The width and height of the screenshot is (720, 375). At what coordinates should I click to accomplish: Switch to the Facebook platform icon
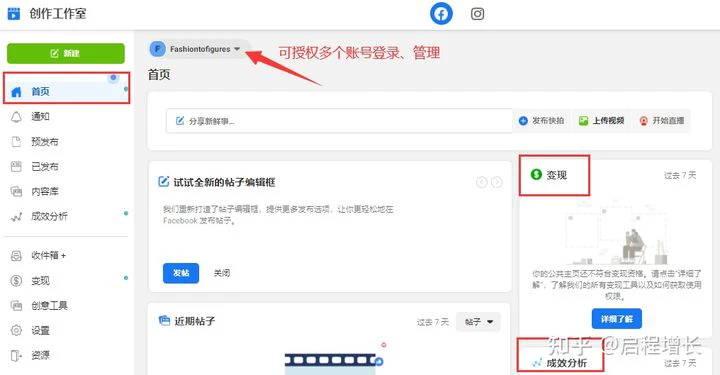tap(441, 14)
